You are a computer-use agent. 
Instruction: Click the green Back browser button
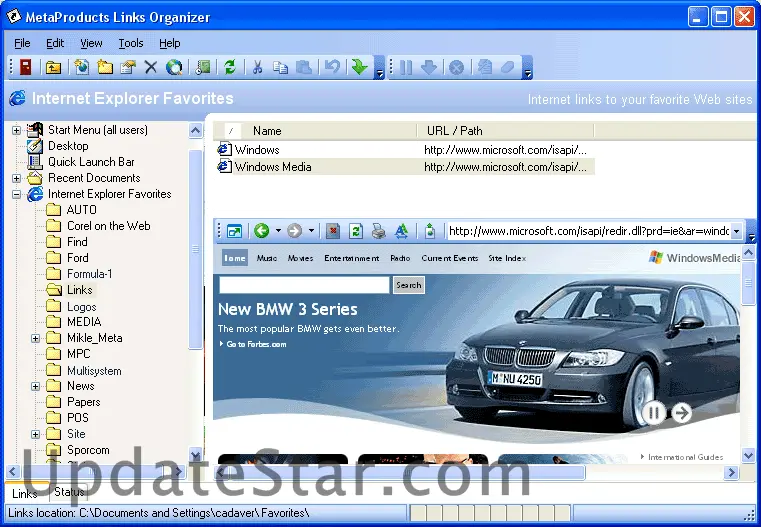[x=262, y=231]
